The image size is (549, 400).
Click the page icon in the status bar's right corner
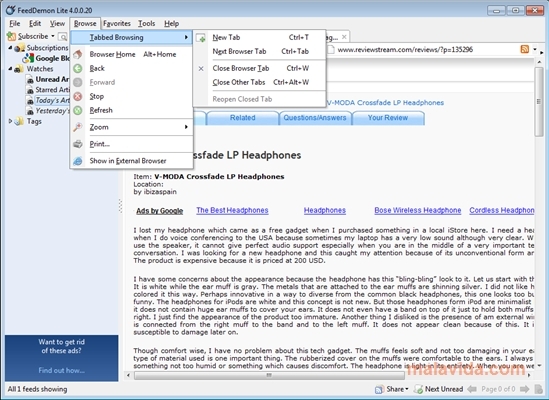(538, 389)
